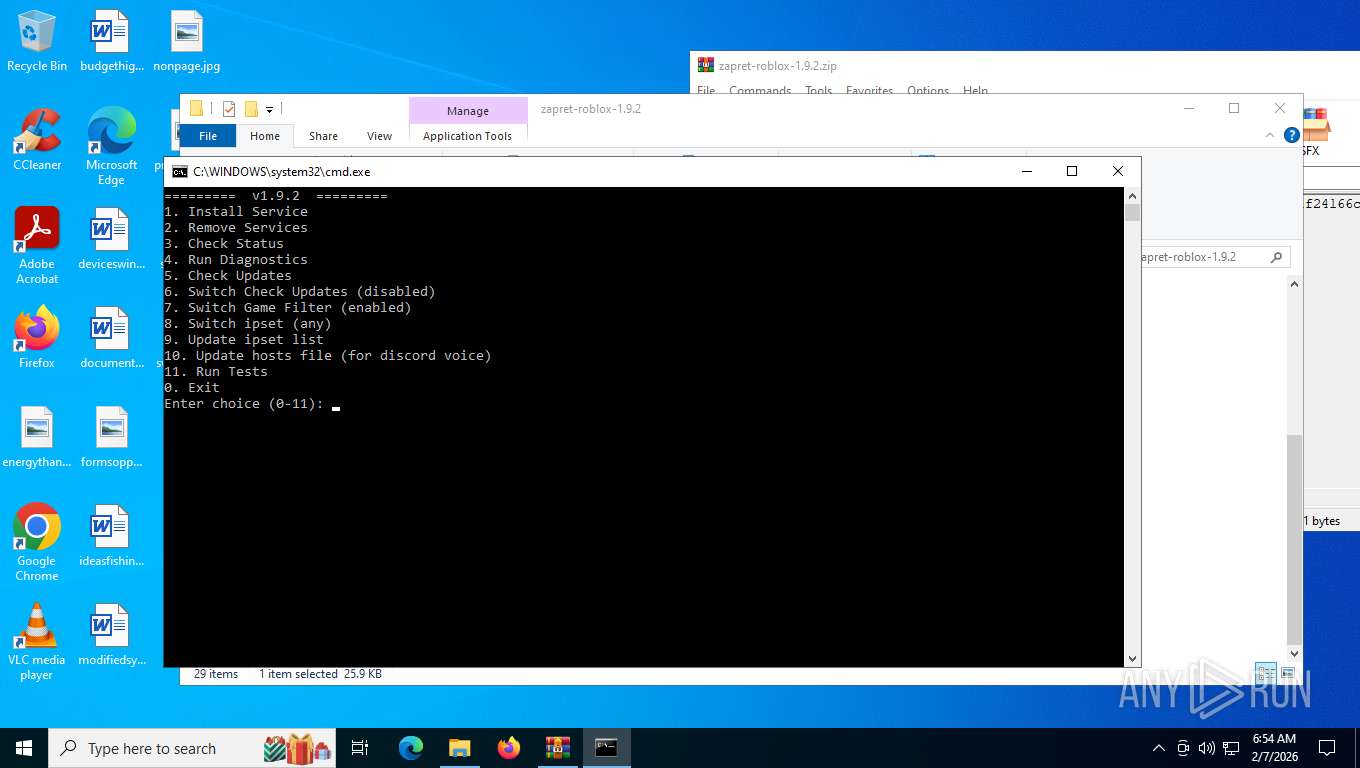
Task: Click '29 items' in Explorer status bar
Action: [216, 674]
